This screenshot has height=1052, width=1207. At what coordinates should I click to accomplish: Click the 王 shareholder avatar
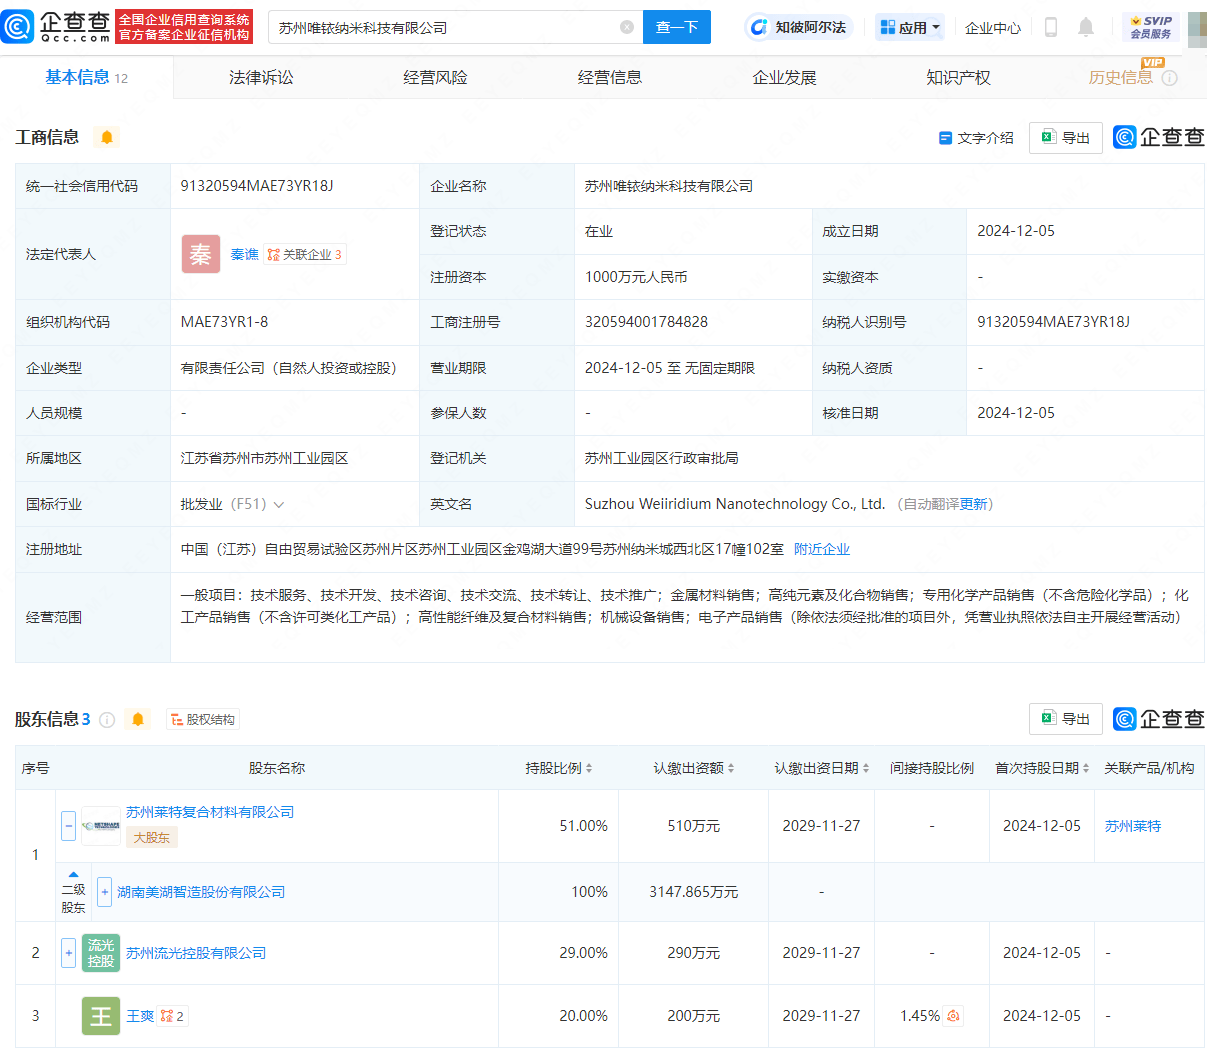click(101, 1016)
